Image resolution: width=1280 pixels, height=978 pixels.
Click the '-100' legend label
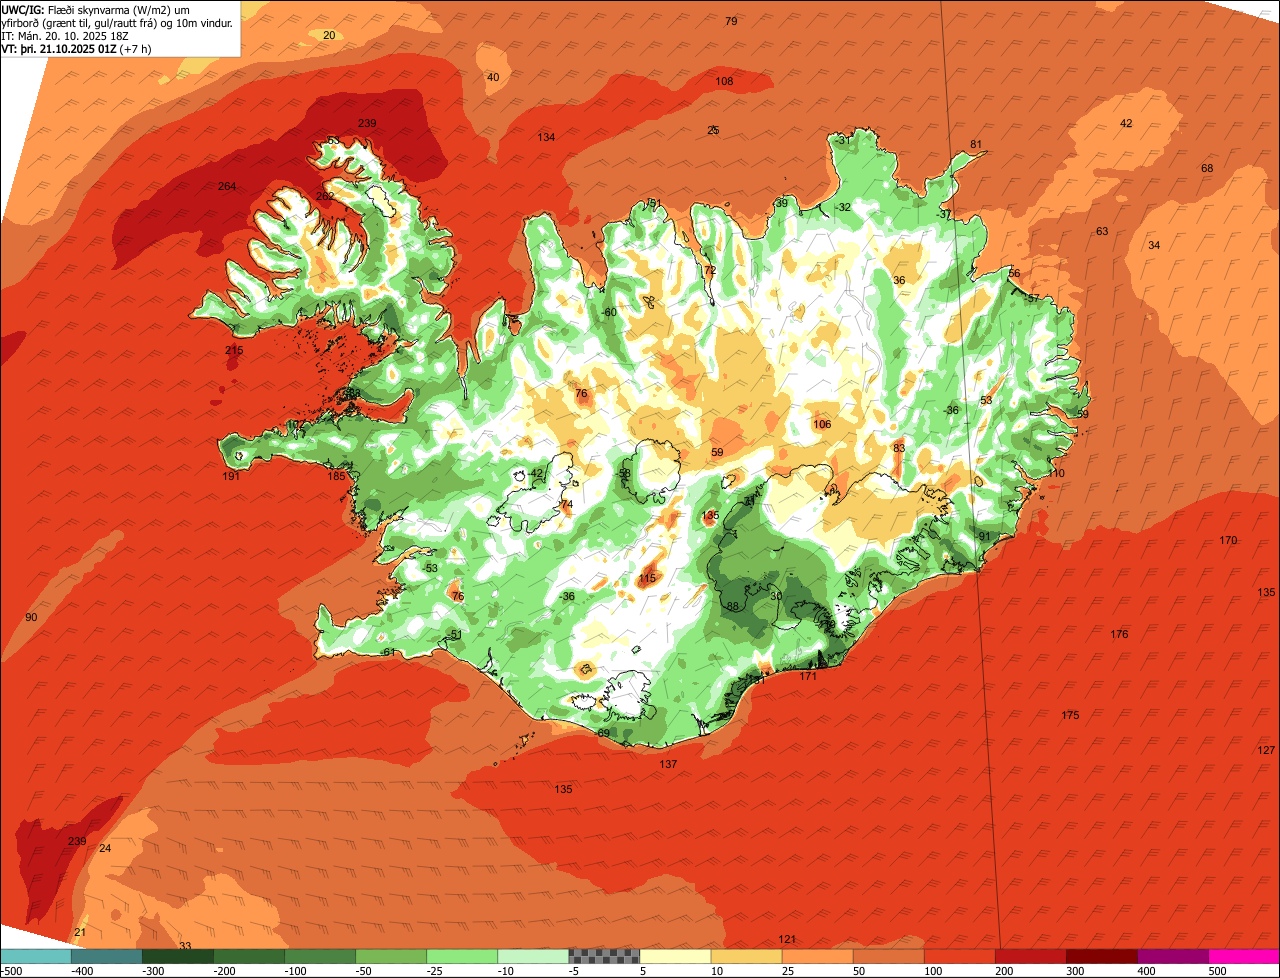295,971
